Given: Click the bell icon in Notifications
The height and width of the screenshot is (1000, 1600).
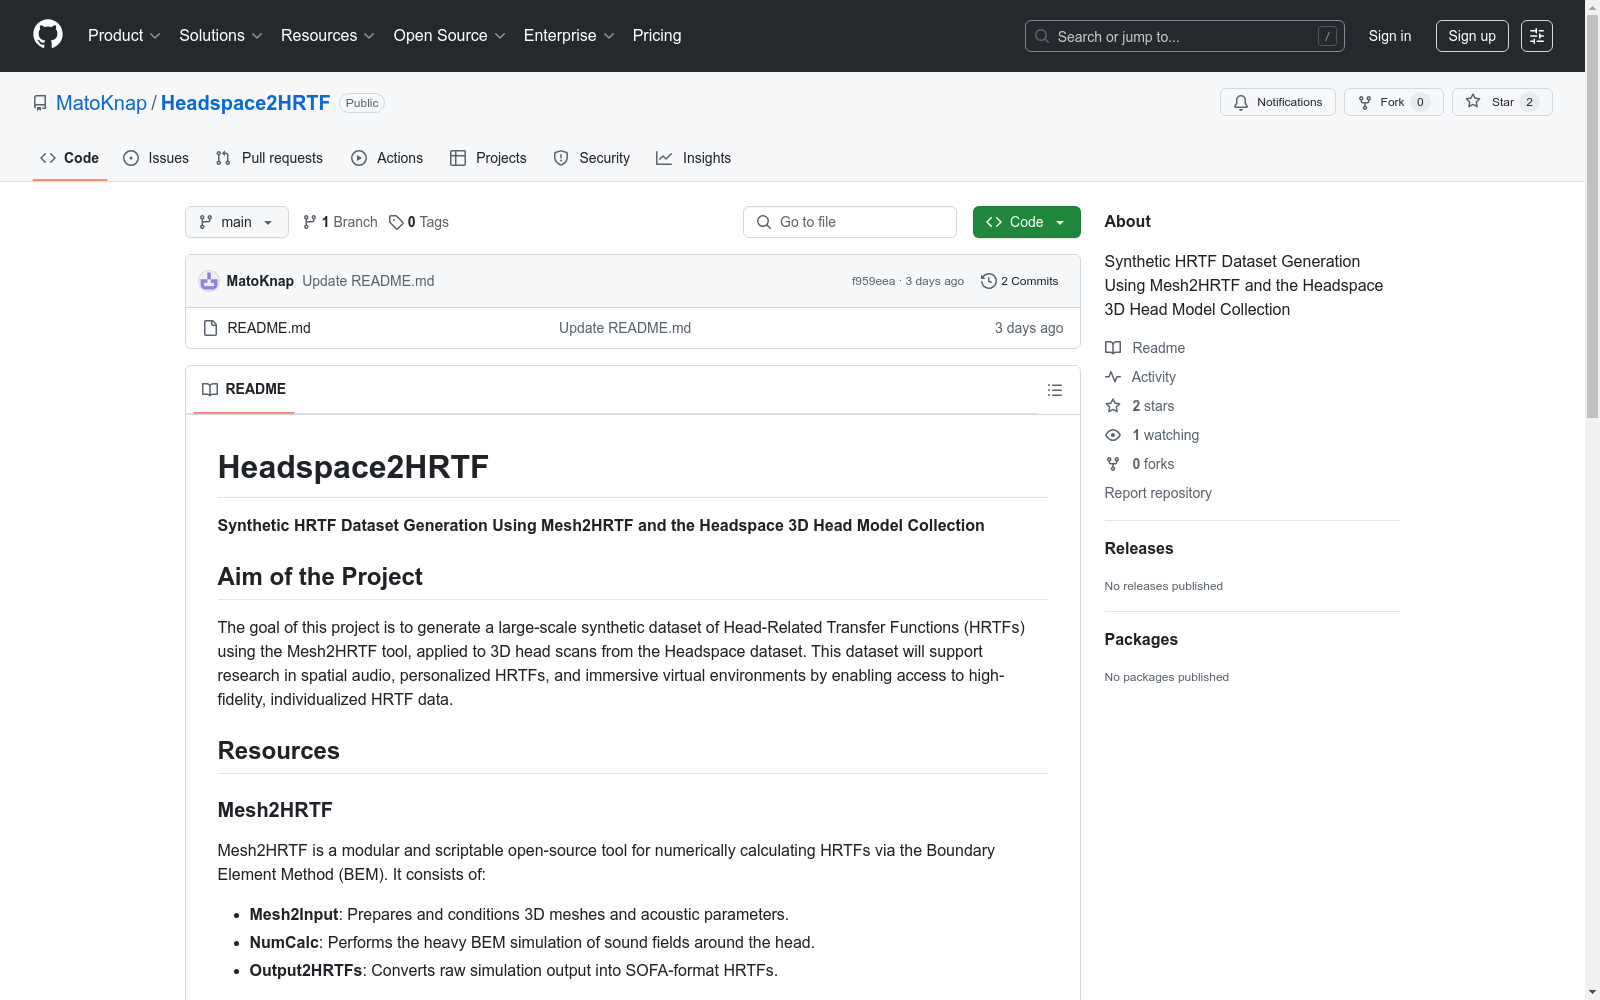Looking at the screenshot, I should coord(1241,102).
